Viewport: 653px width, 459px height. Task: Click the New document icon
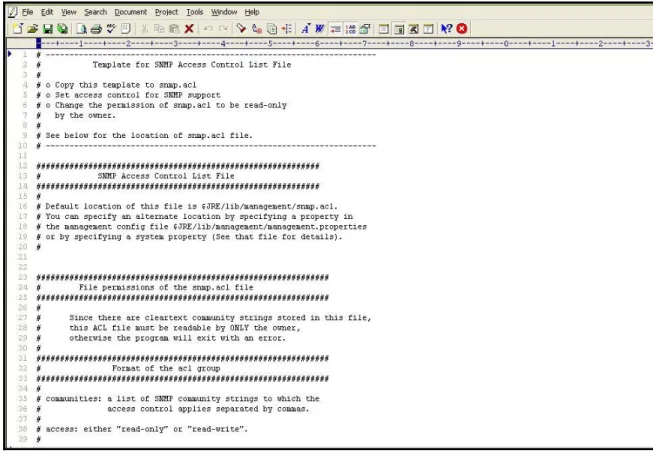tap(17, 29)
